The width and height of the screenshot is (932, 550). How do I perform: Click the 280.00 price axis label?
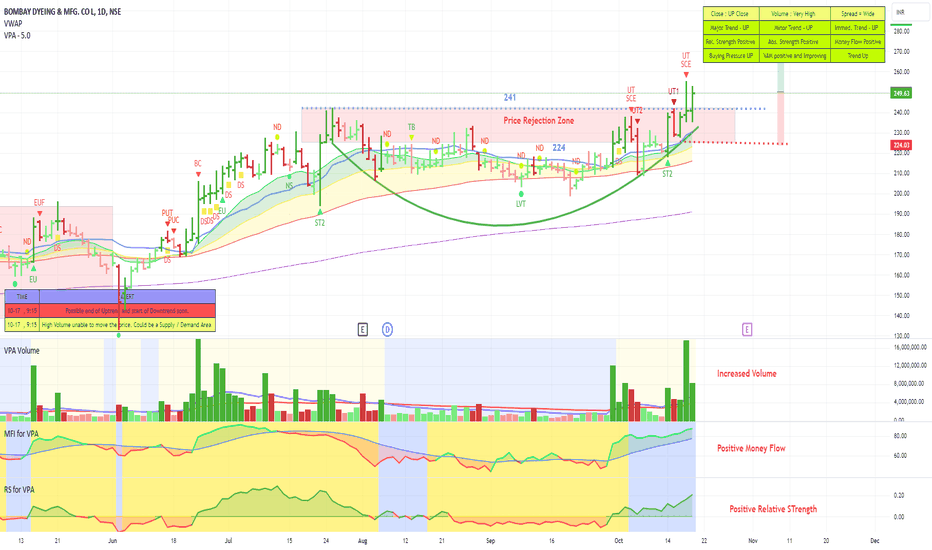pos(902,31)
